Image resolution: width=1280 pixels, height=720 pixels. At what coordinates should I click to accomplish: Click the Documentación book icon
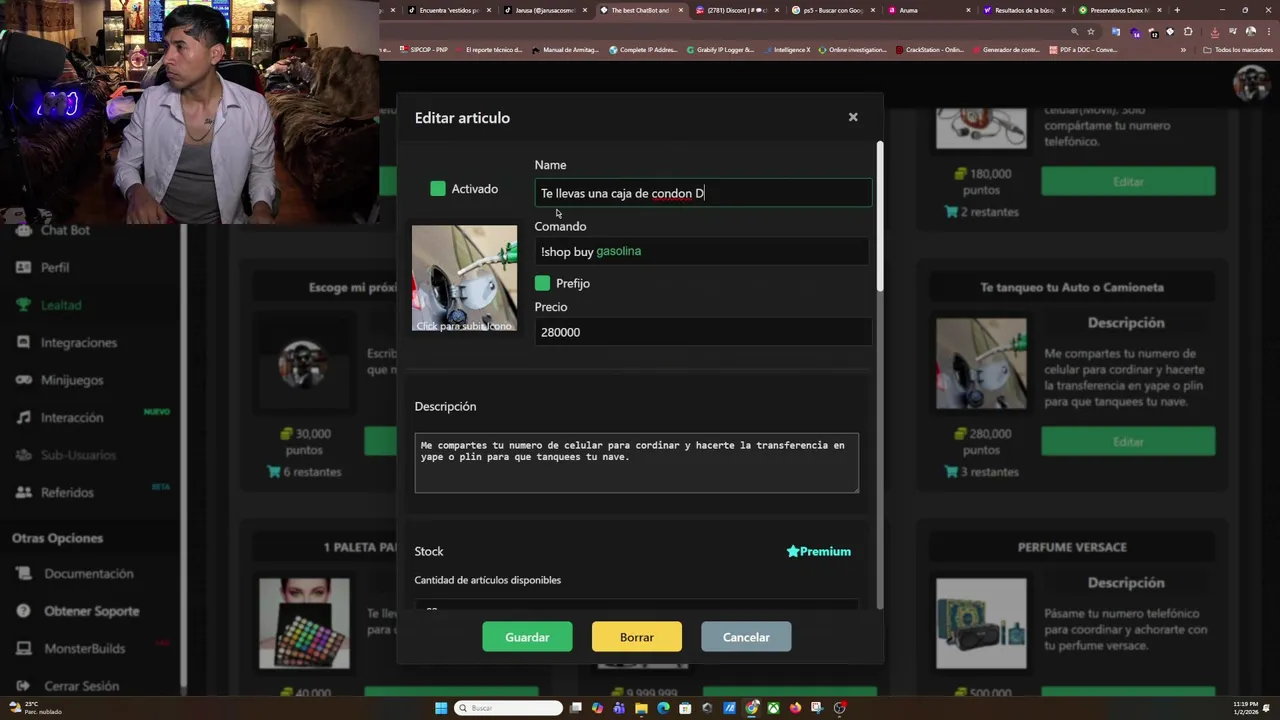23,573
